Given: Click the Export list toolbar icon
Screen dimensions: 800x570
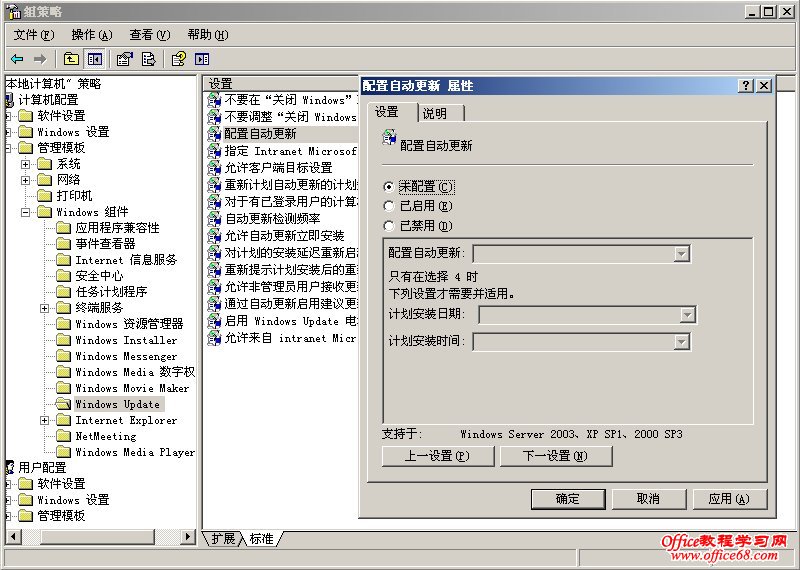Looking at the screenshot, I should (x=148, y=59).
